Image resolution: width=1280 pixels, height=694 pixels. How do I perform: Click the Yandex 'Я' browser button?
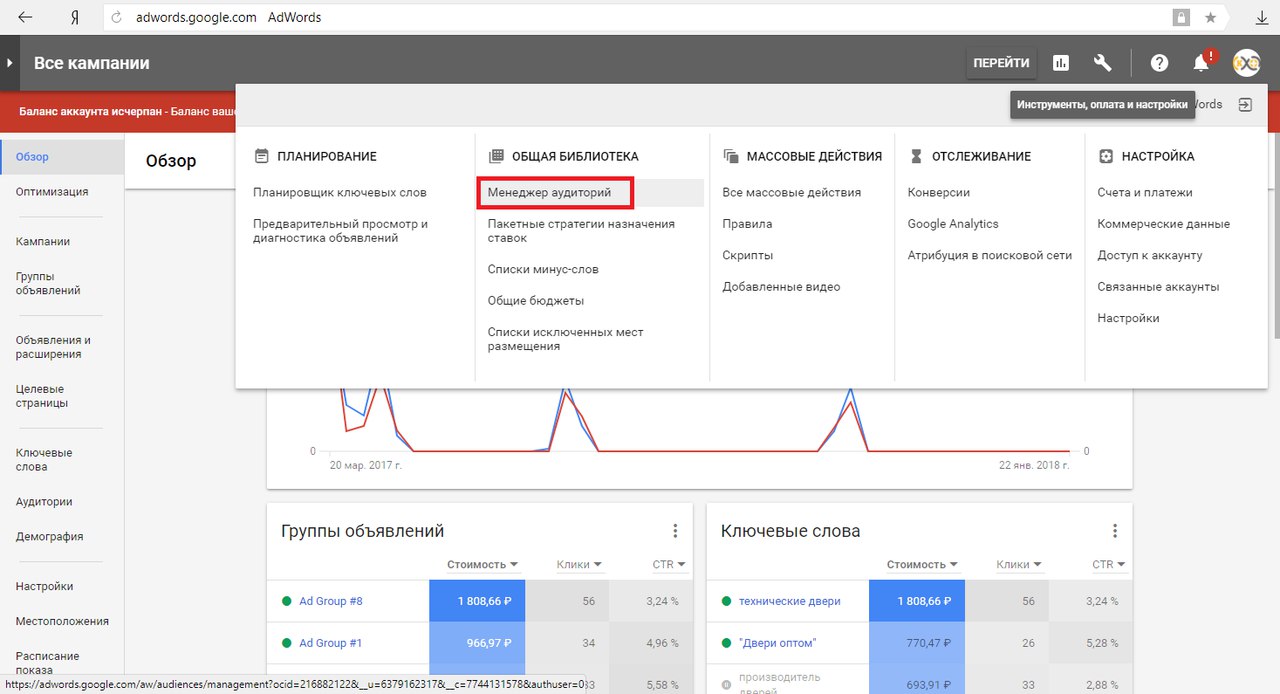[76, 17]
